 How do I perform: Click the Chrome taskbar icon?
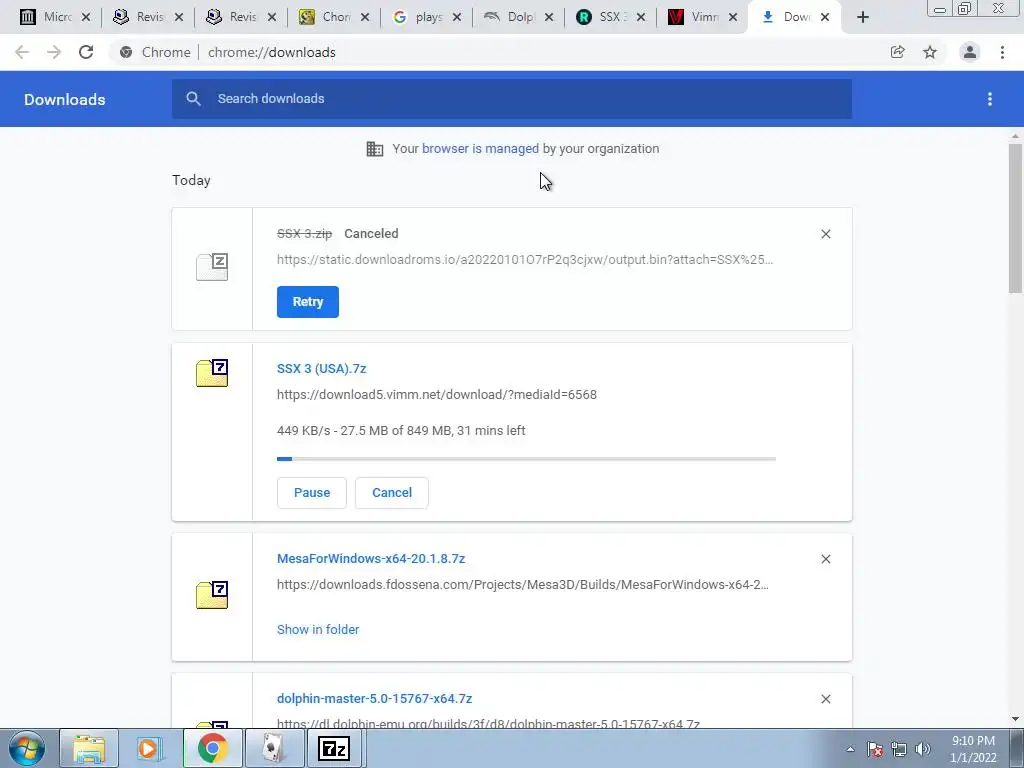pyautogui.click(x=212, y=748)
